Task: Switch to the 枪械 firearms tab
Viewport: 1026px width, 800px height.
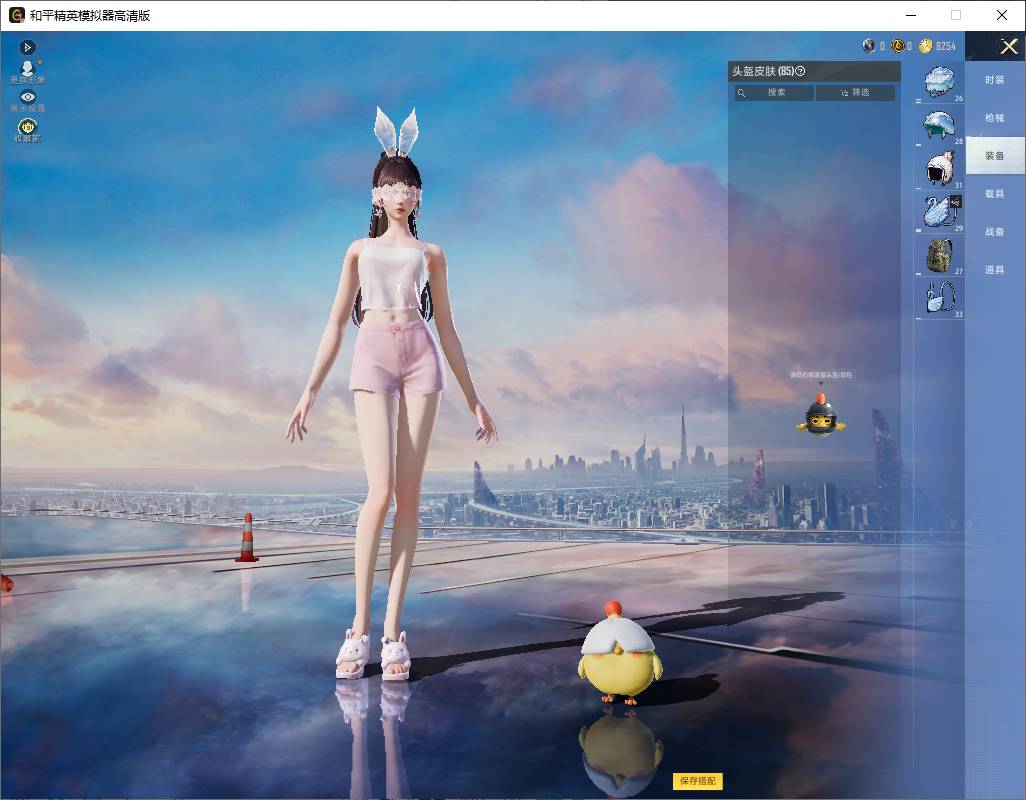Action: click(x=995, y=118)
